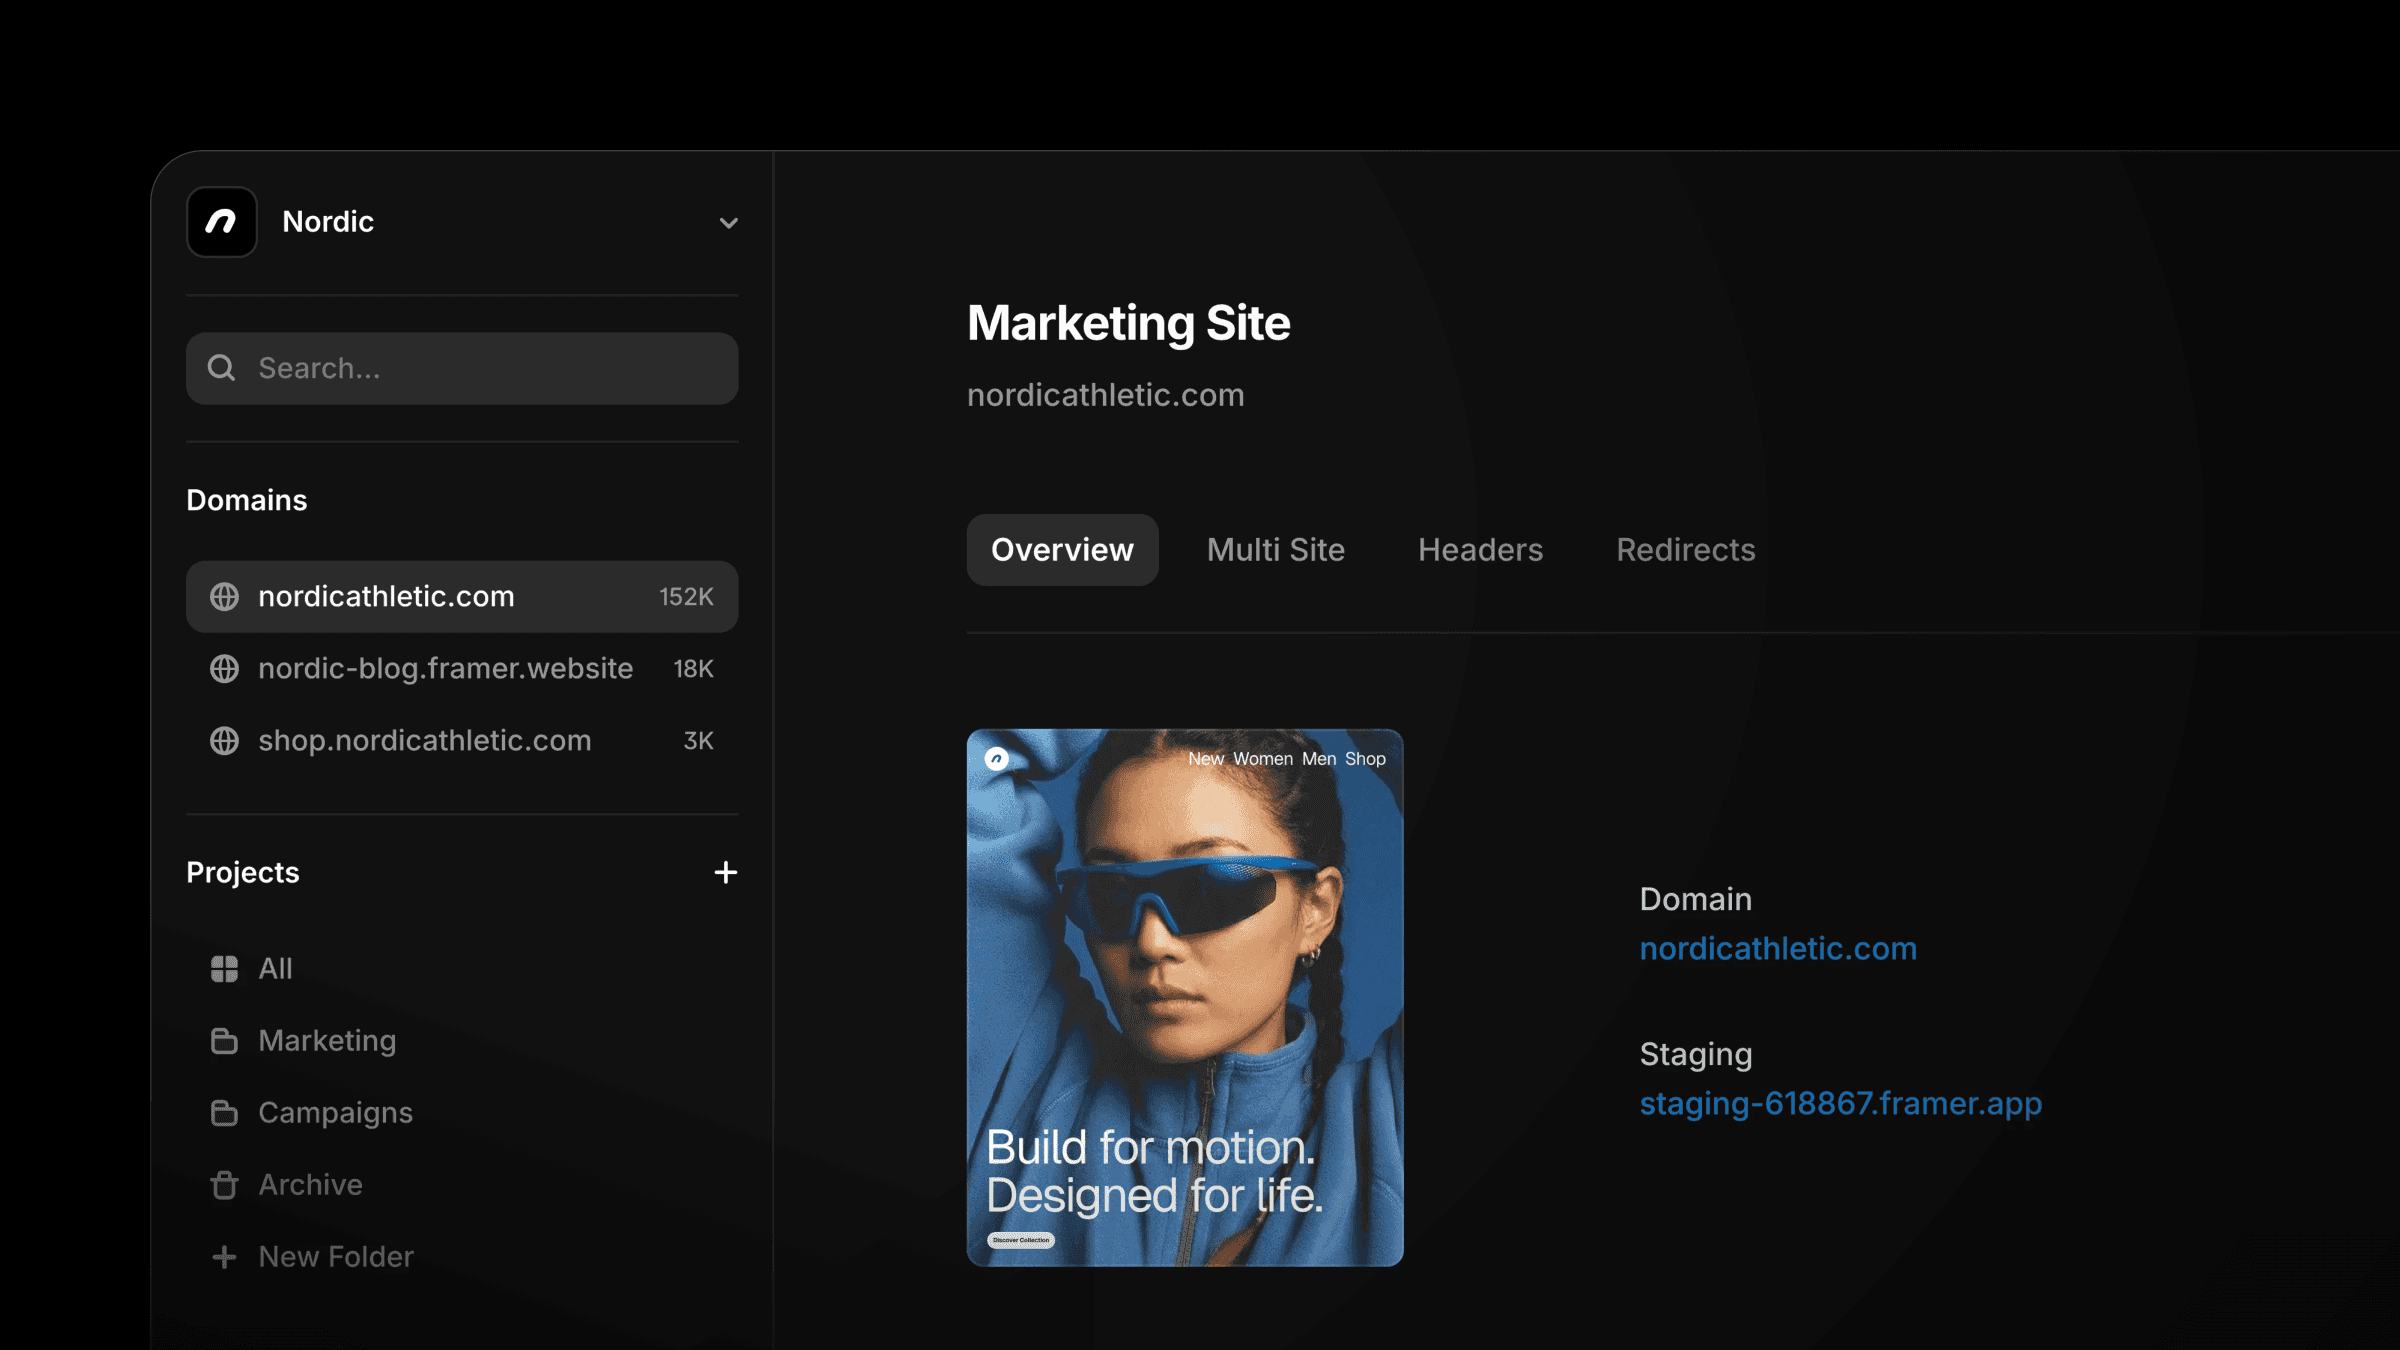Click the Nordic workspace logo icon
Image resolution: width=2400 pixels, height=1350 pixels.
tap(222, 222)
